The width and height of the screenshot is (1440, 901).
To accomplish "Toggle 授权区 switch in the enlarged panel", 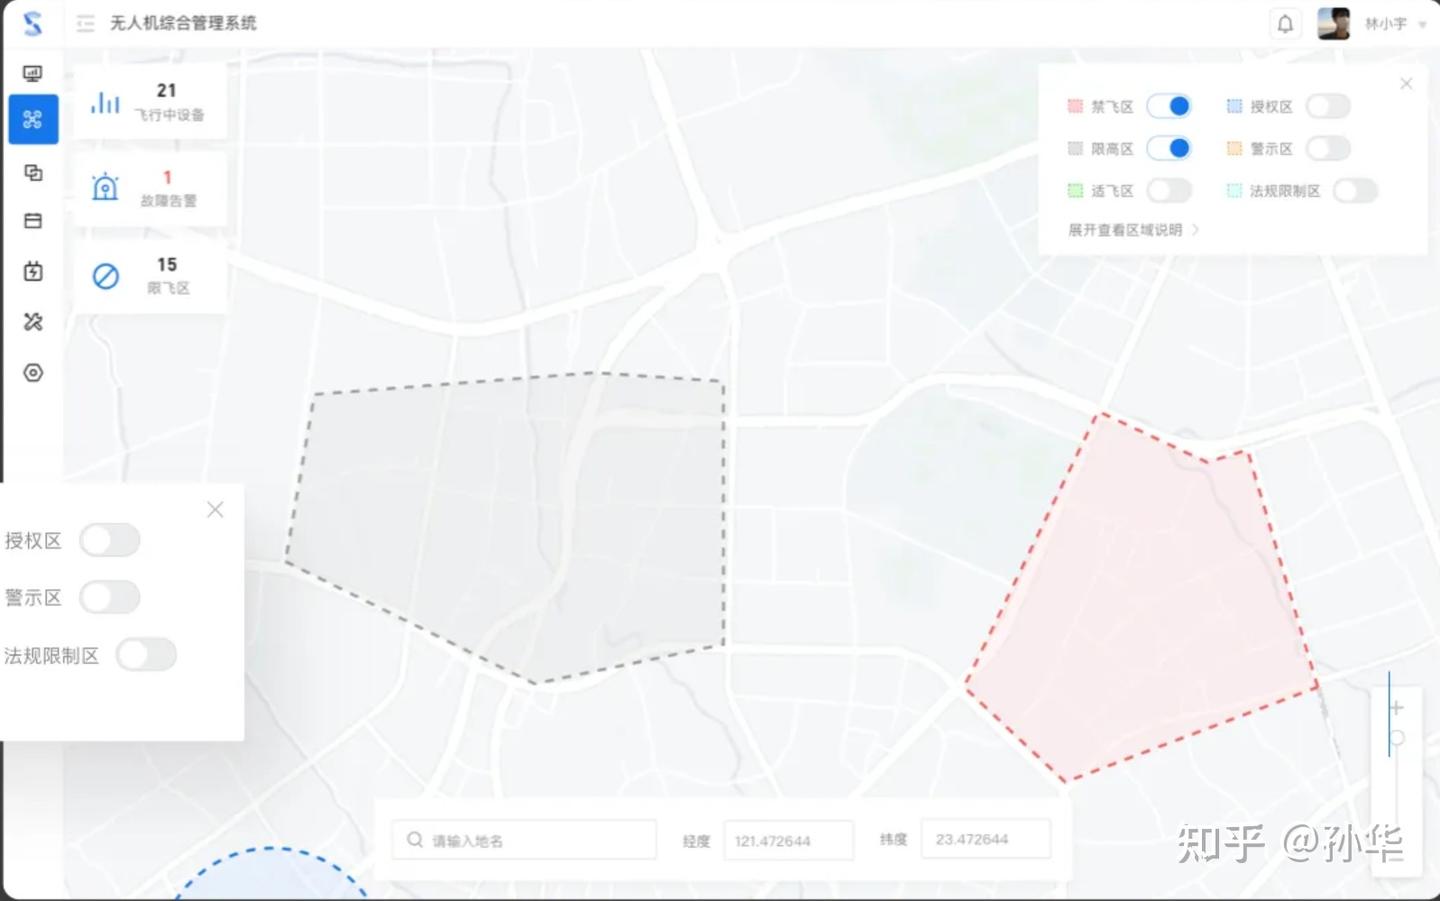I will click(x=110, y=540).
